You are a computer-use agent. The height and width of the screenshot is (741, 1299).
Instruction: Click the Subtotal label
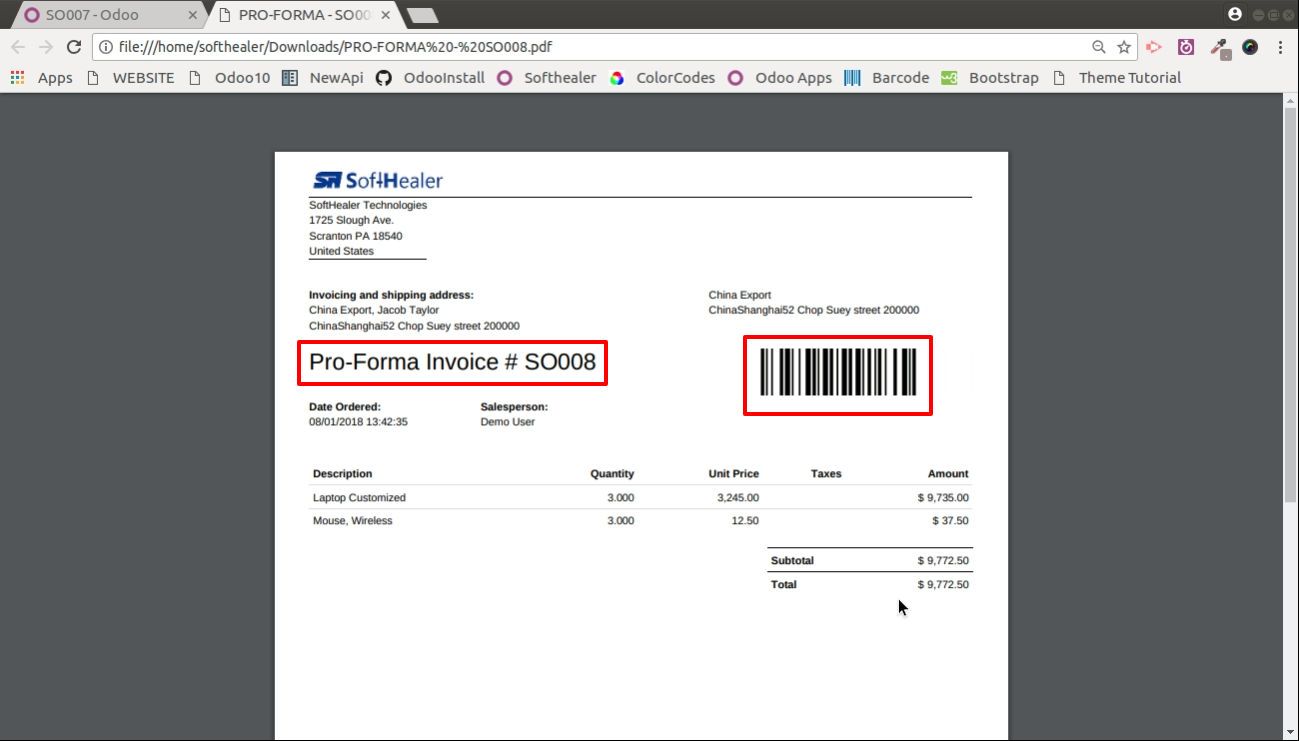792,561
